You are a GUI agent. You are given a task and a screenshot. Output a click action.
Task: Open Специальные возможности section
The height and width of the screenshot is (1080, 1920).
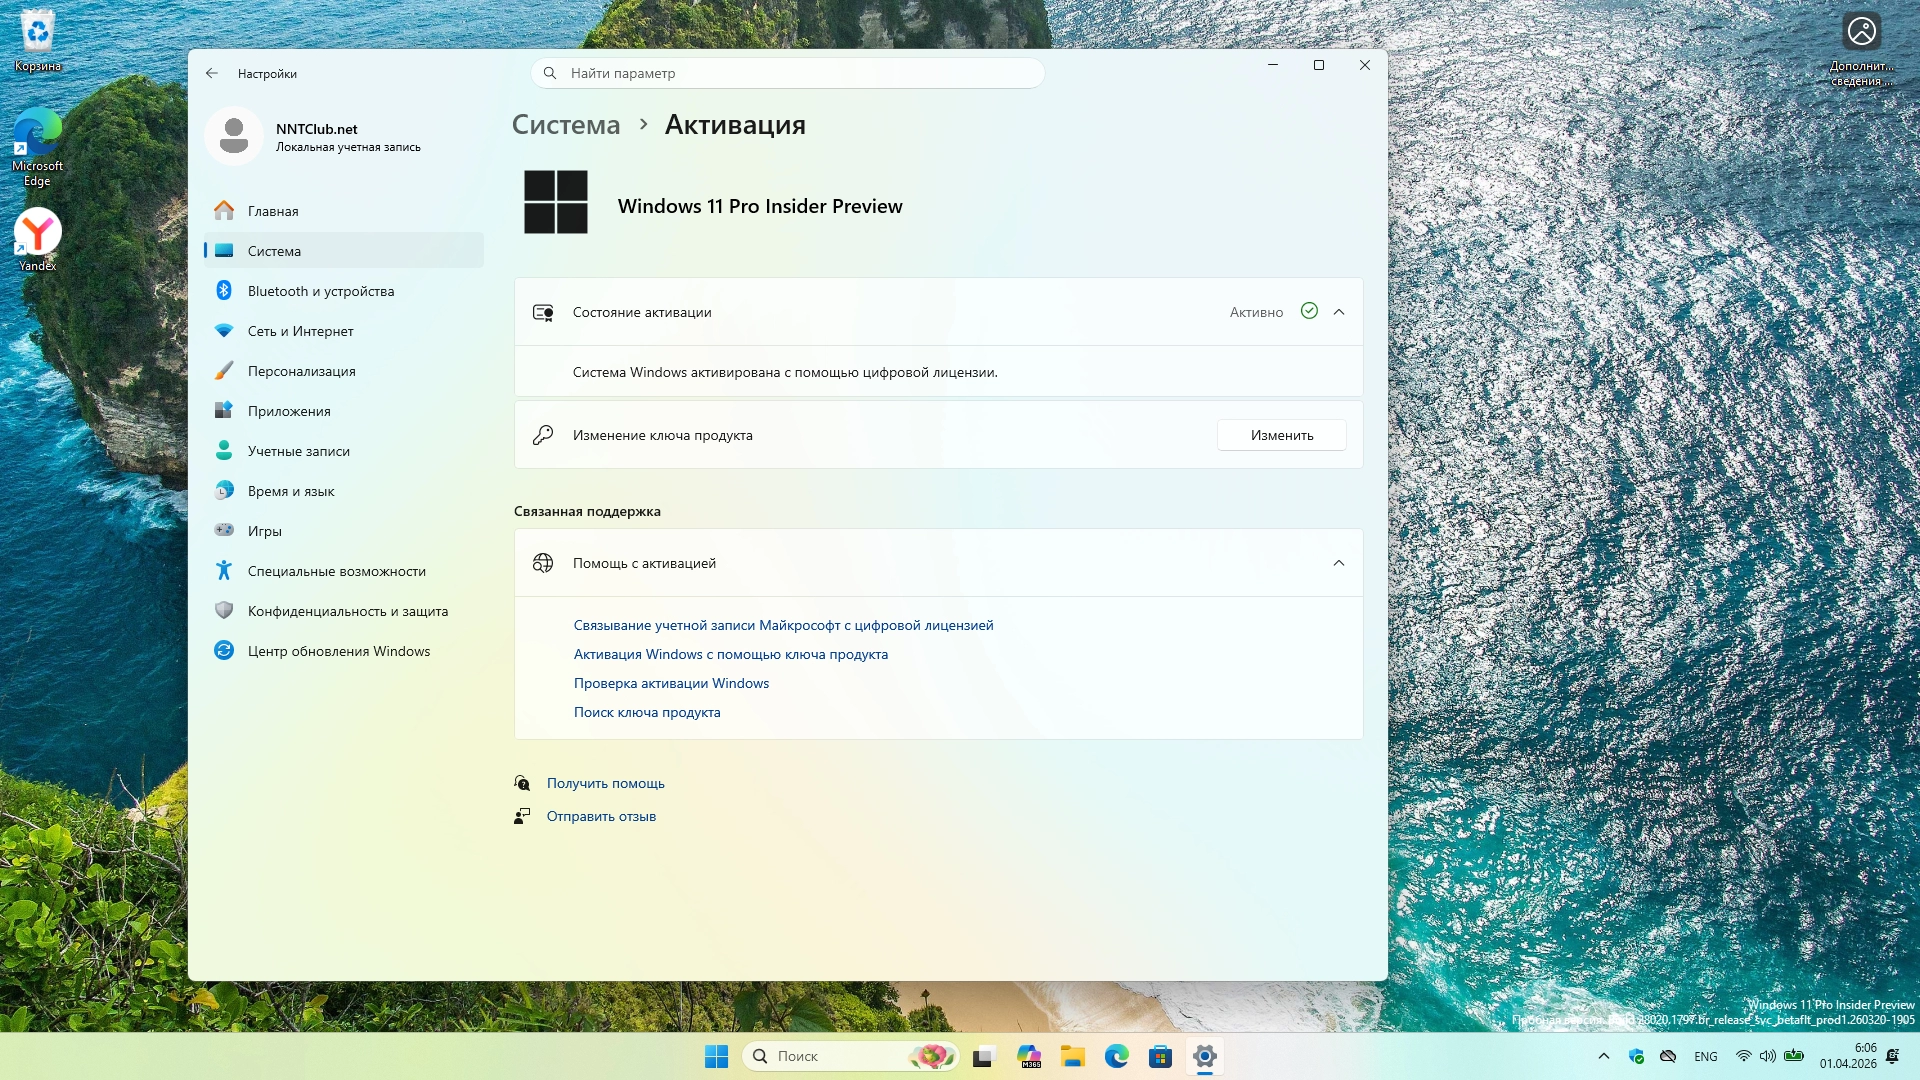pyautogui.click(x=336, y=571)
